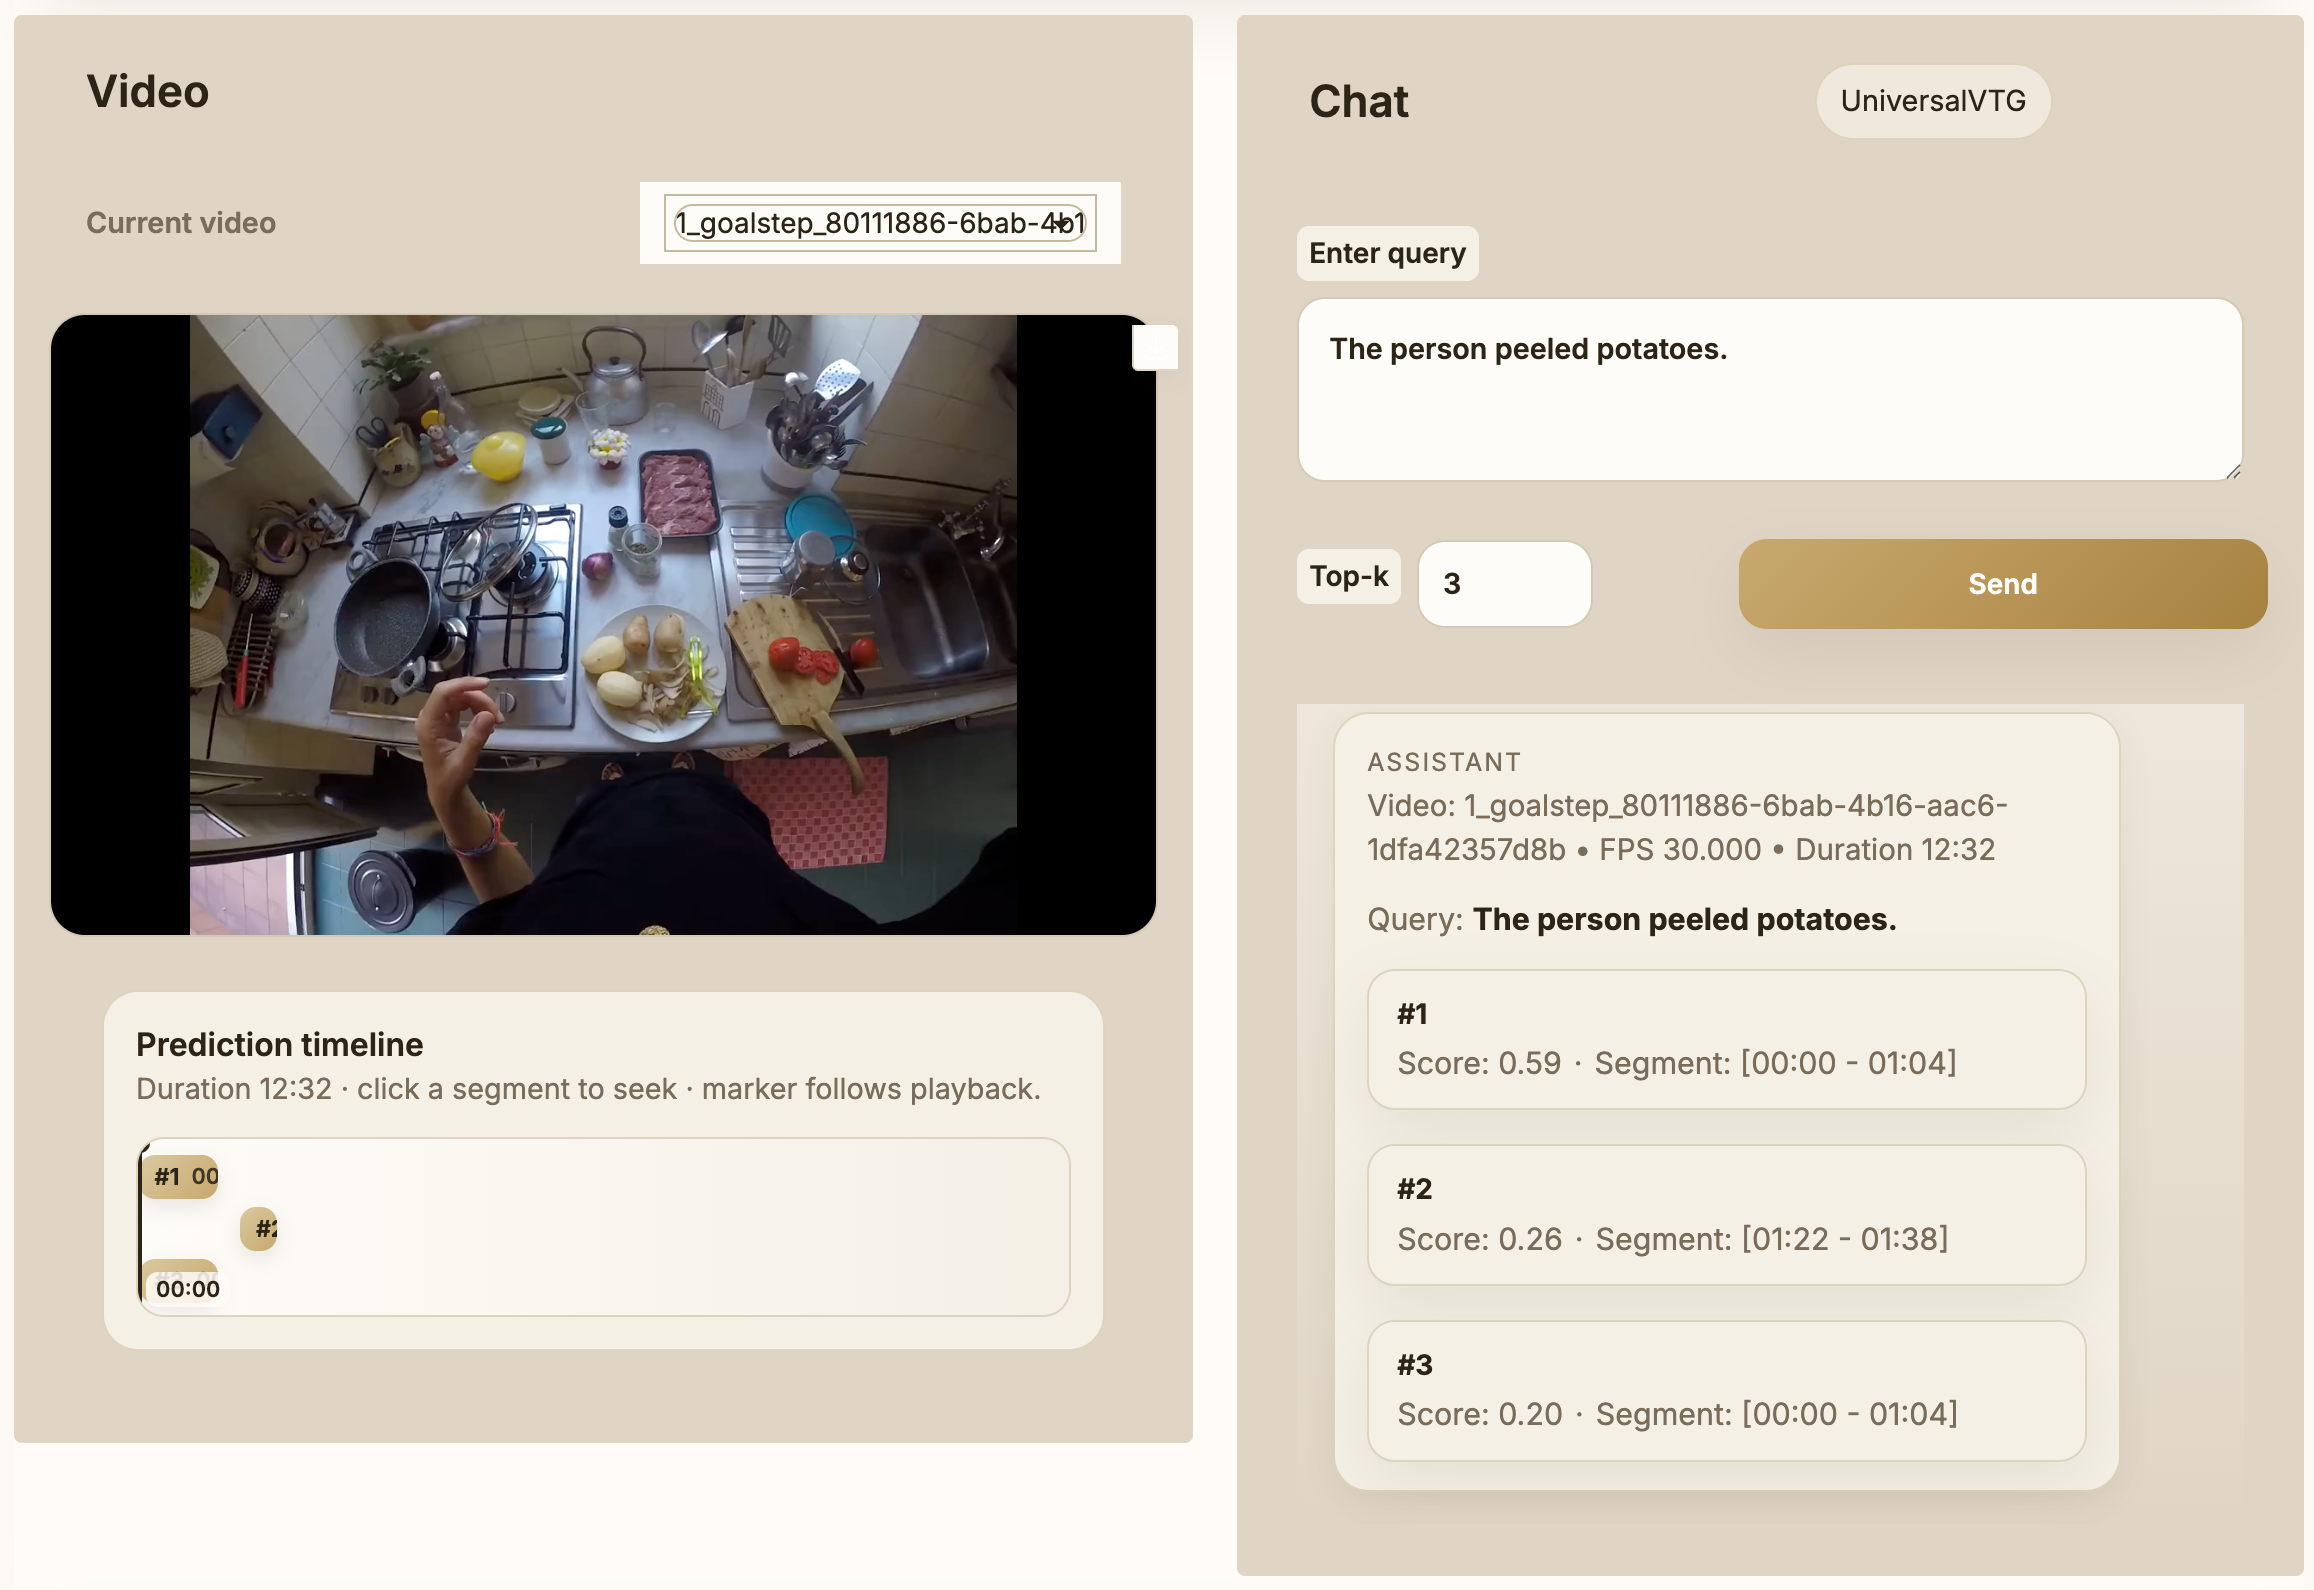Click the kitchen video to toggle playback

click(x=604, y=625)
